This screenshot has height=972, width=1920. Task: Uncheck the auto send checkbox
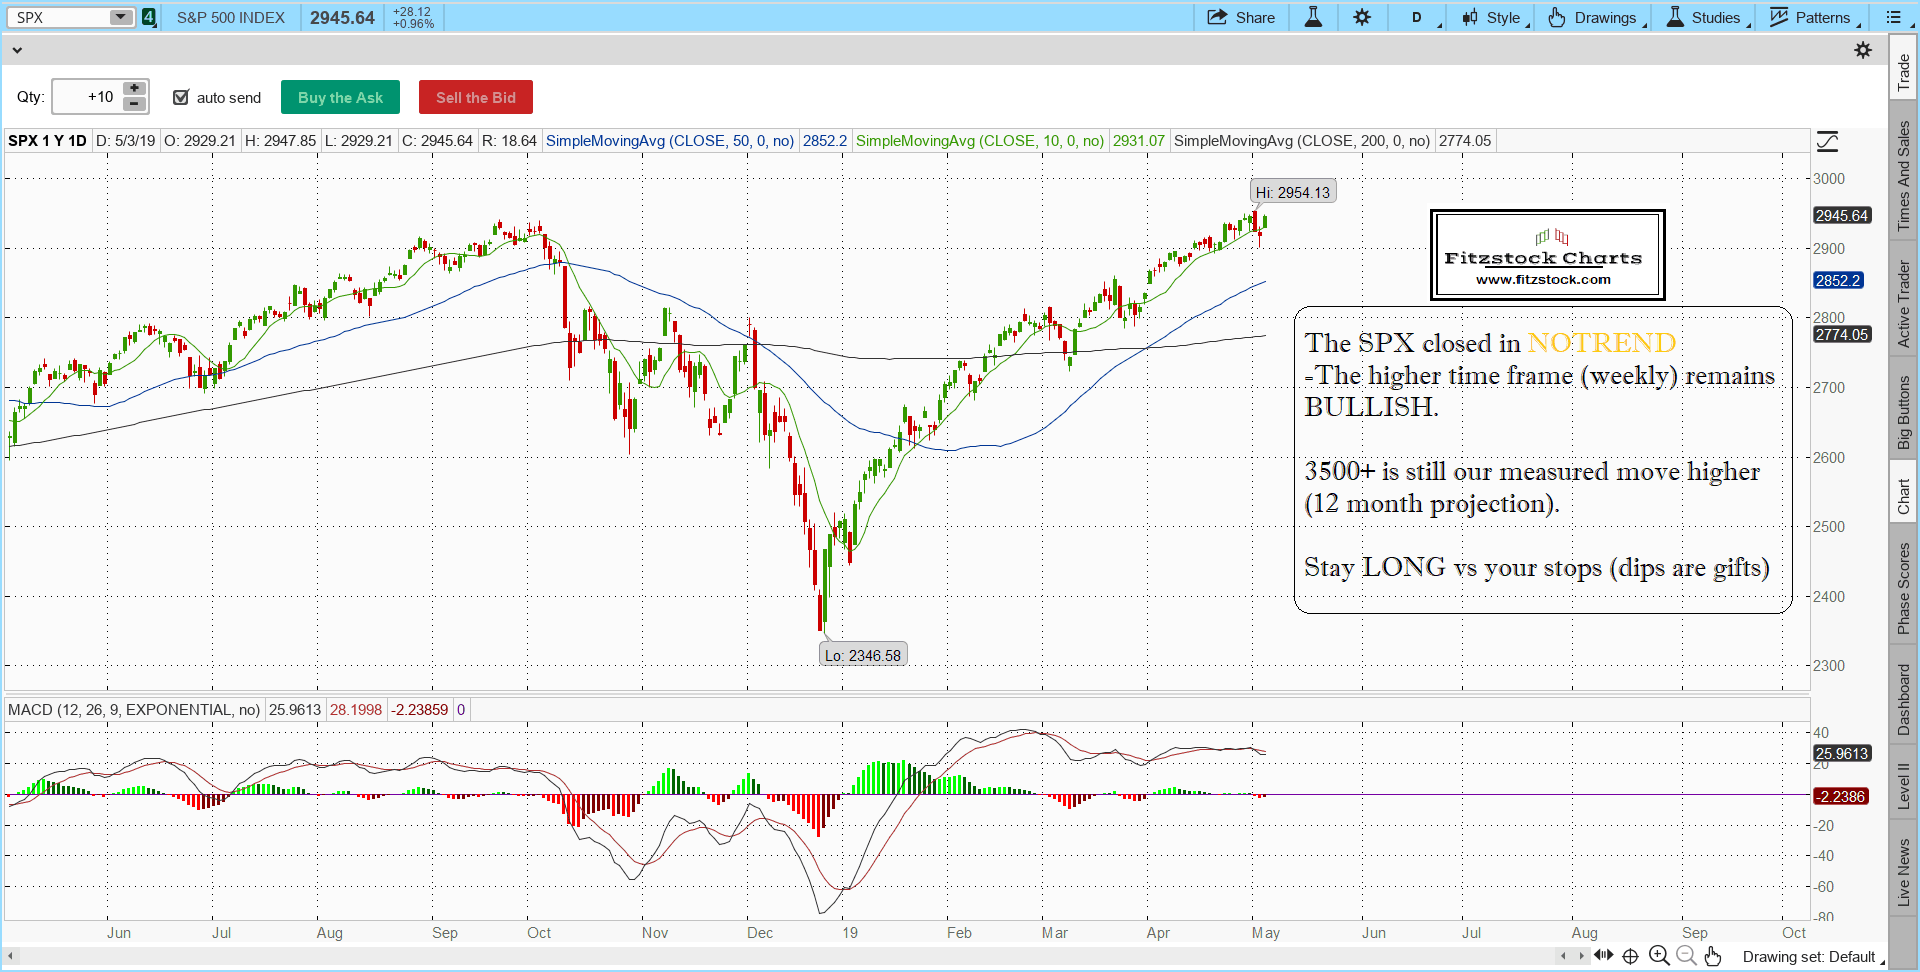(x=181, y=97)
